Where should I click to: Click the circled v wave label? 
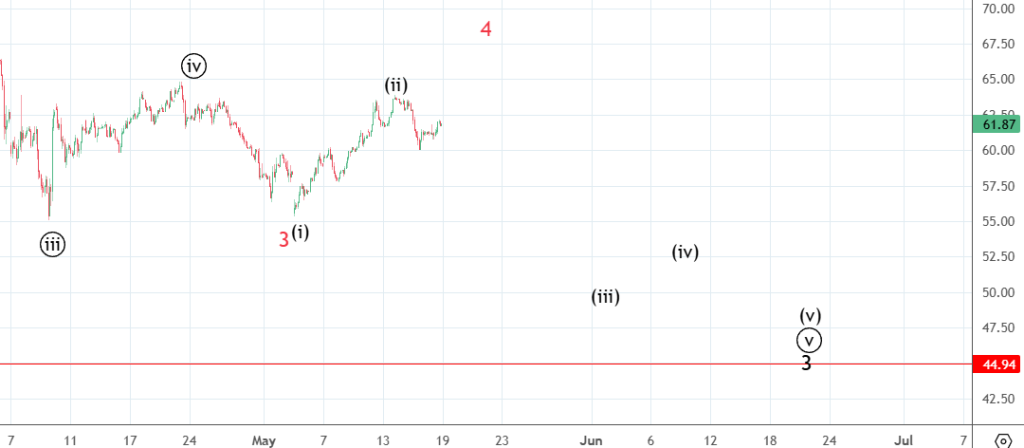click(810, 340)
